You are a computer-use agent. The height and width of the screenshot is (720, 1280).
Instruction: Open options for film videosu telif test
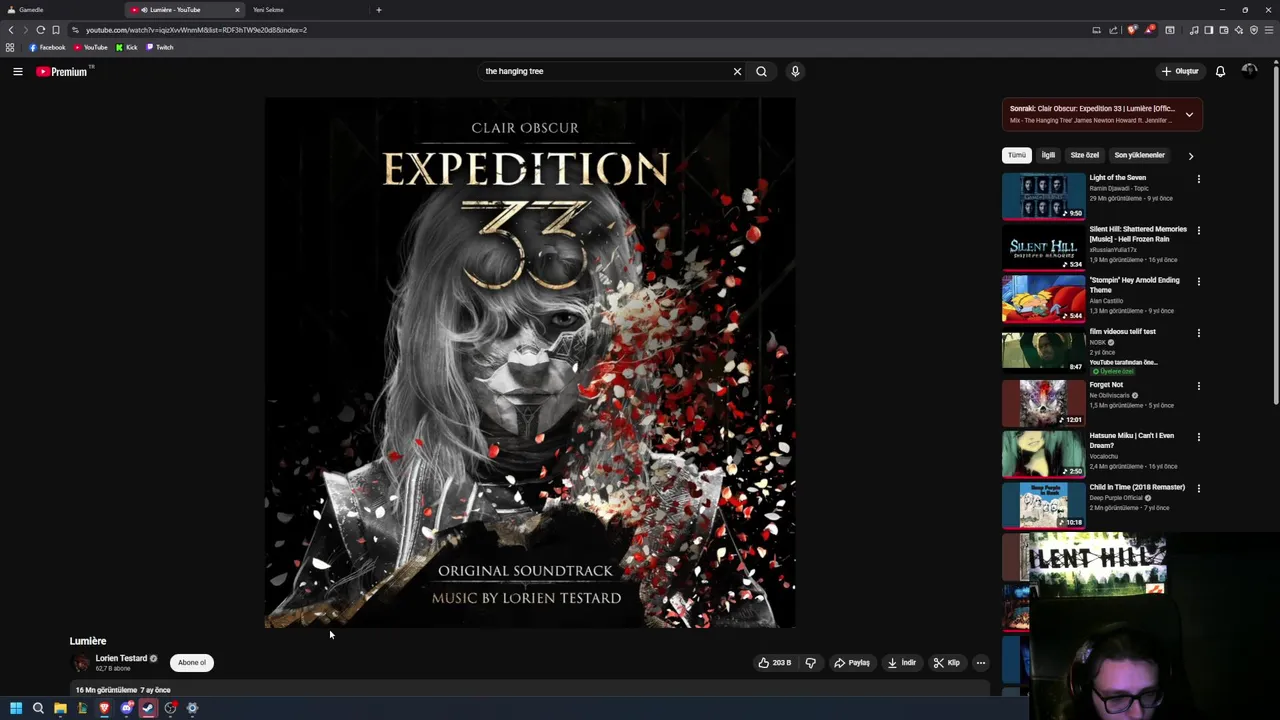[x=1198, y=333]
